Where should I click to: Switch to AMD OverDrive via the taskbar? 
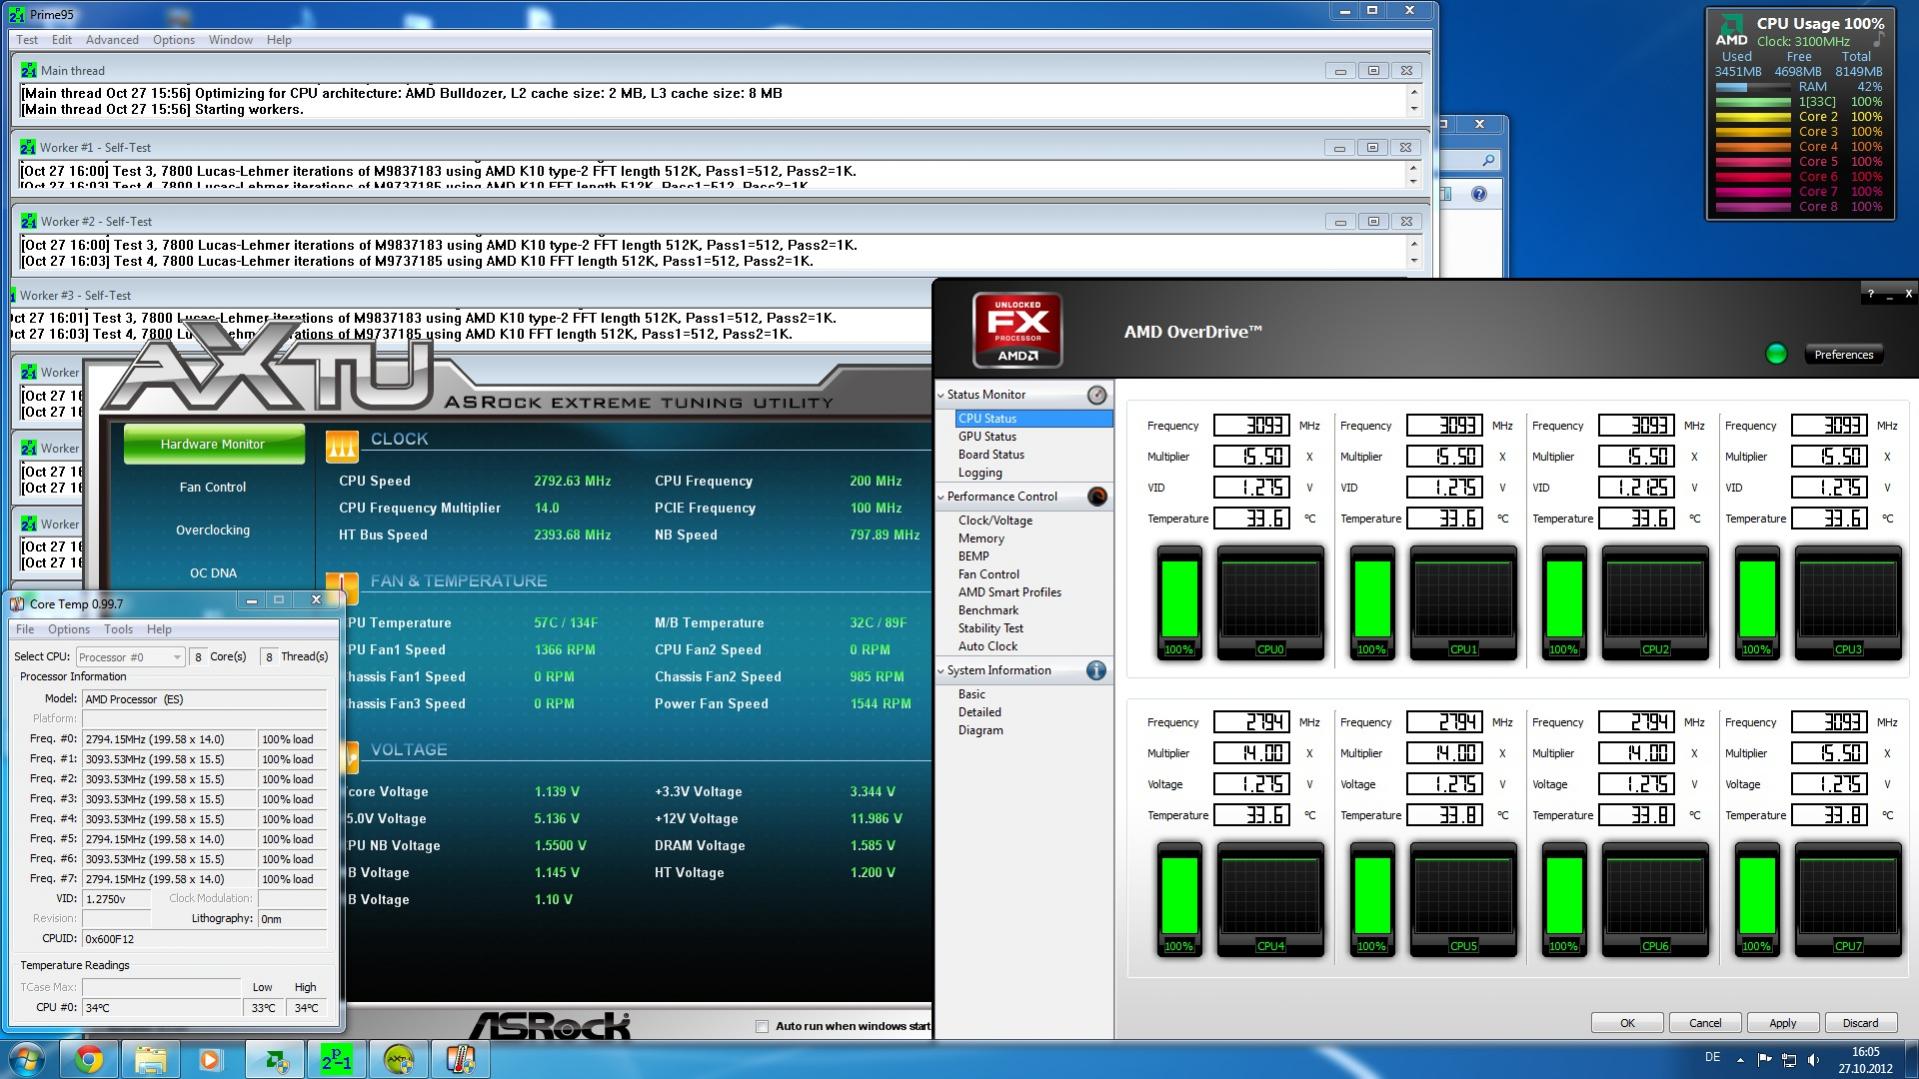(x=276, y=1059)
